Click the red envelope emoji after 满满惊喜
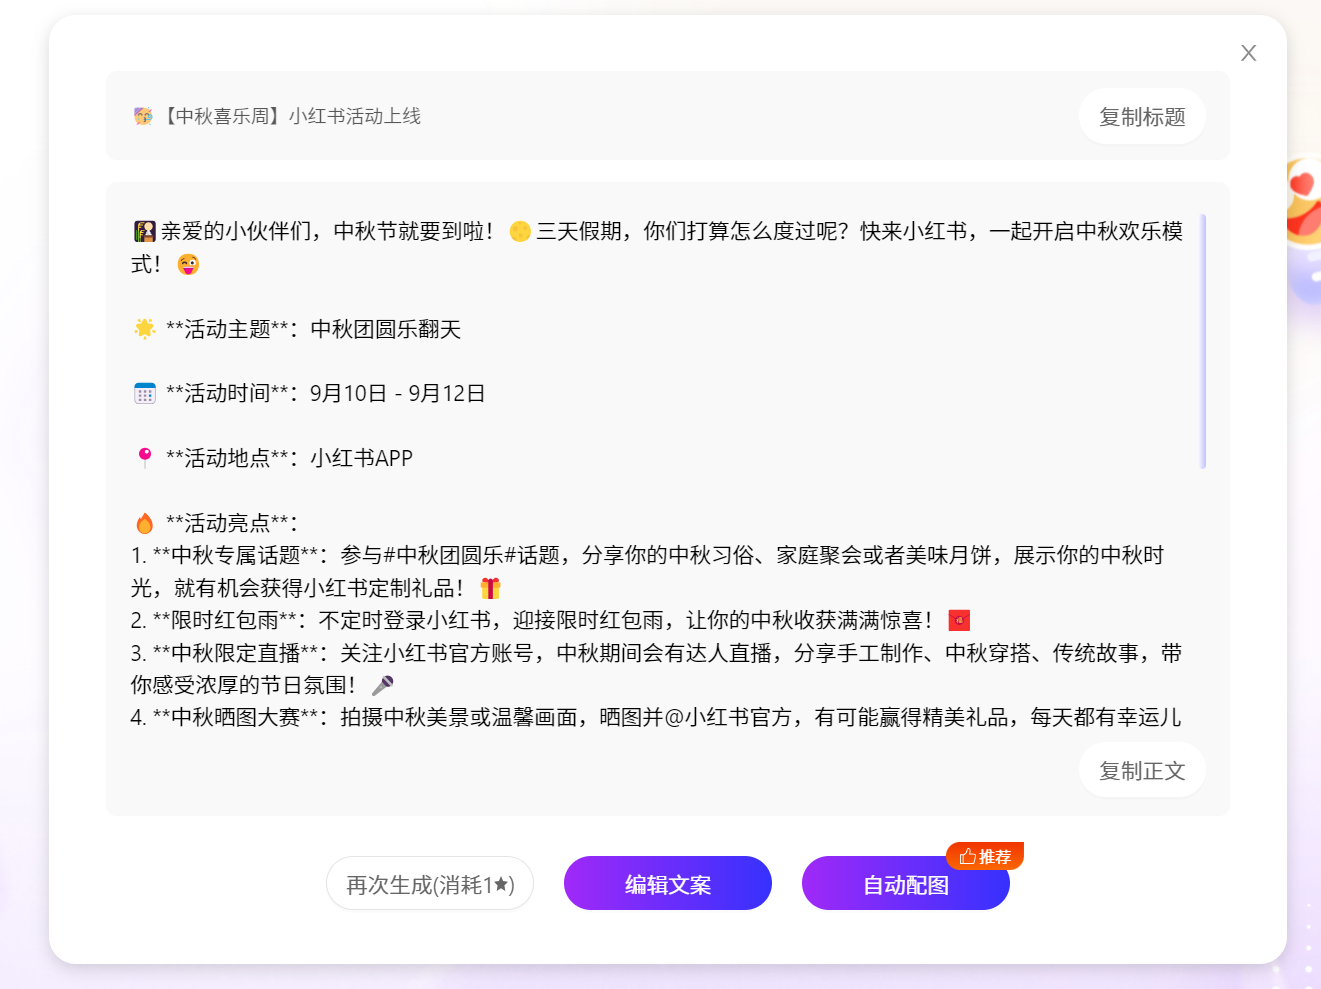Viewport: 1321px width, 989px height. tap(959, 621)
